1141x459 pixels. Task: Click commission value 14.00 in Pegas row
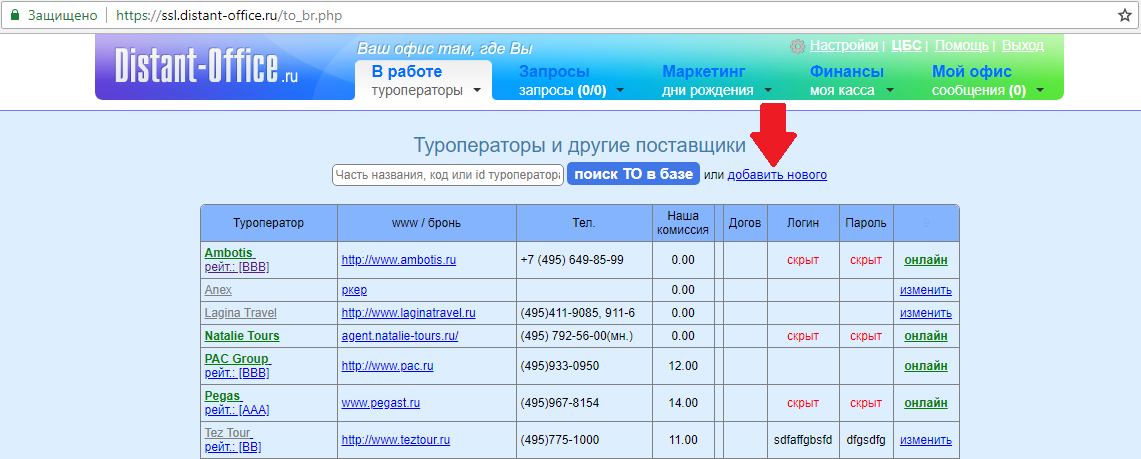coord(683,403)
